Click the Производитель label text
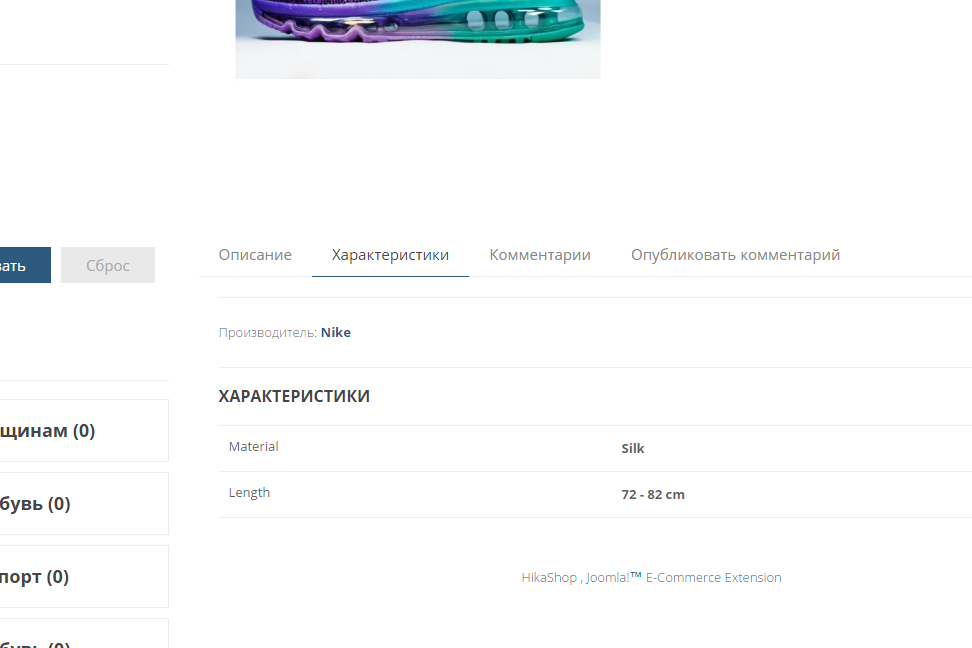972x648 pixels. [x=267, y=332]
